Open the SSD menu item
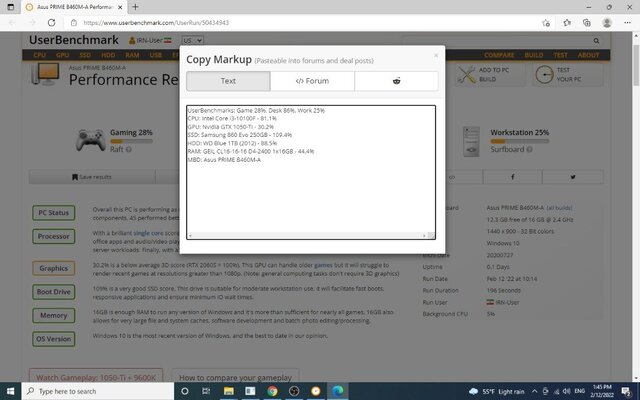Image resolution: width=640 pixels, height=400 pixels. pos(85,55)
